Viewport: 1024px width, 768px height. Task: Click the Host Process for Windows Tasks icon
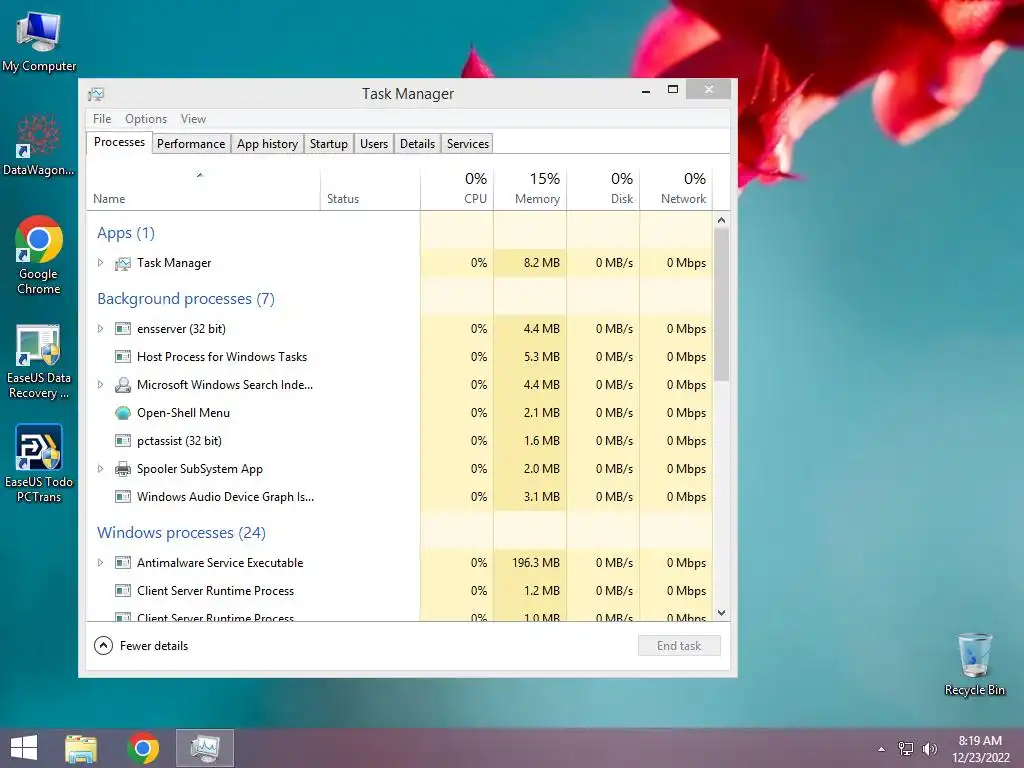tap(123, 357)
